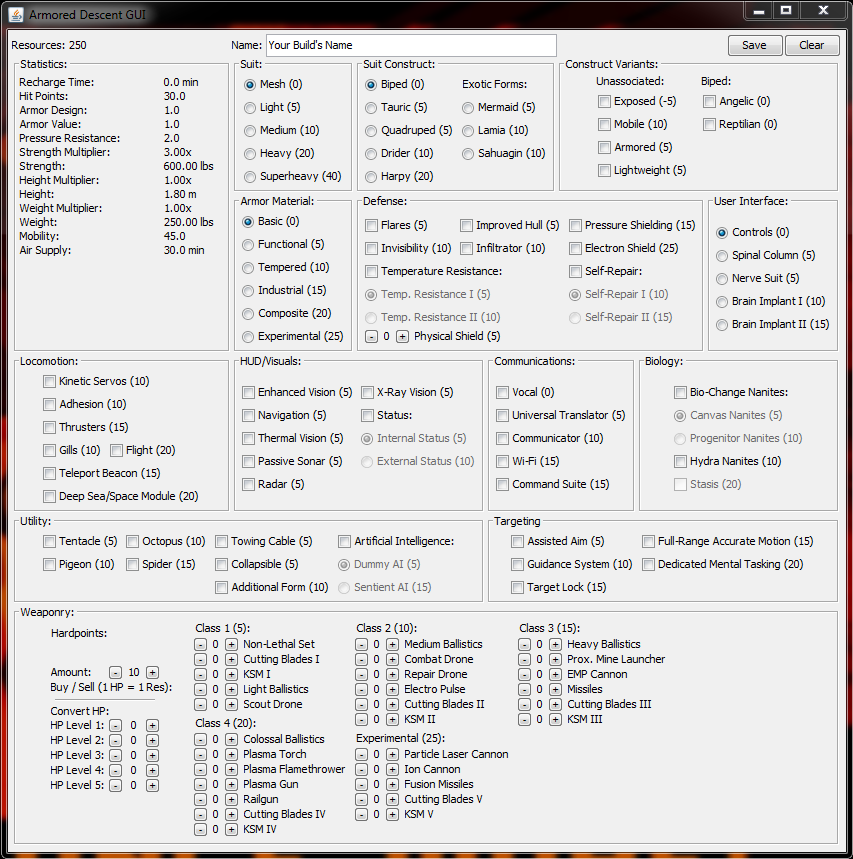Increase HP Level 5 conversion
The image size is (853, 859).
pos(152,786)
